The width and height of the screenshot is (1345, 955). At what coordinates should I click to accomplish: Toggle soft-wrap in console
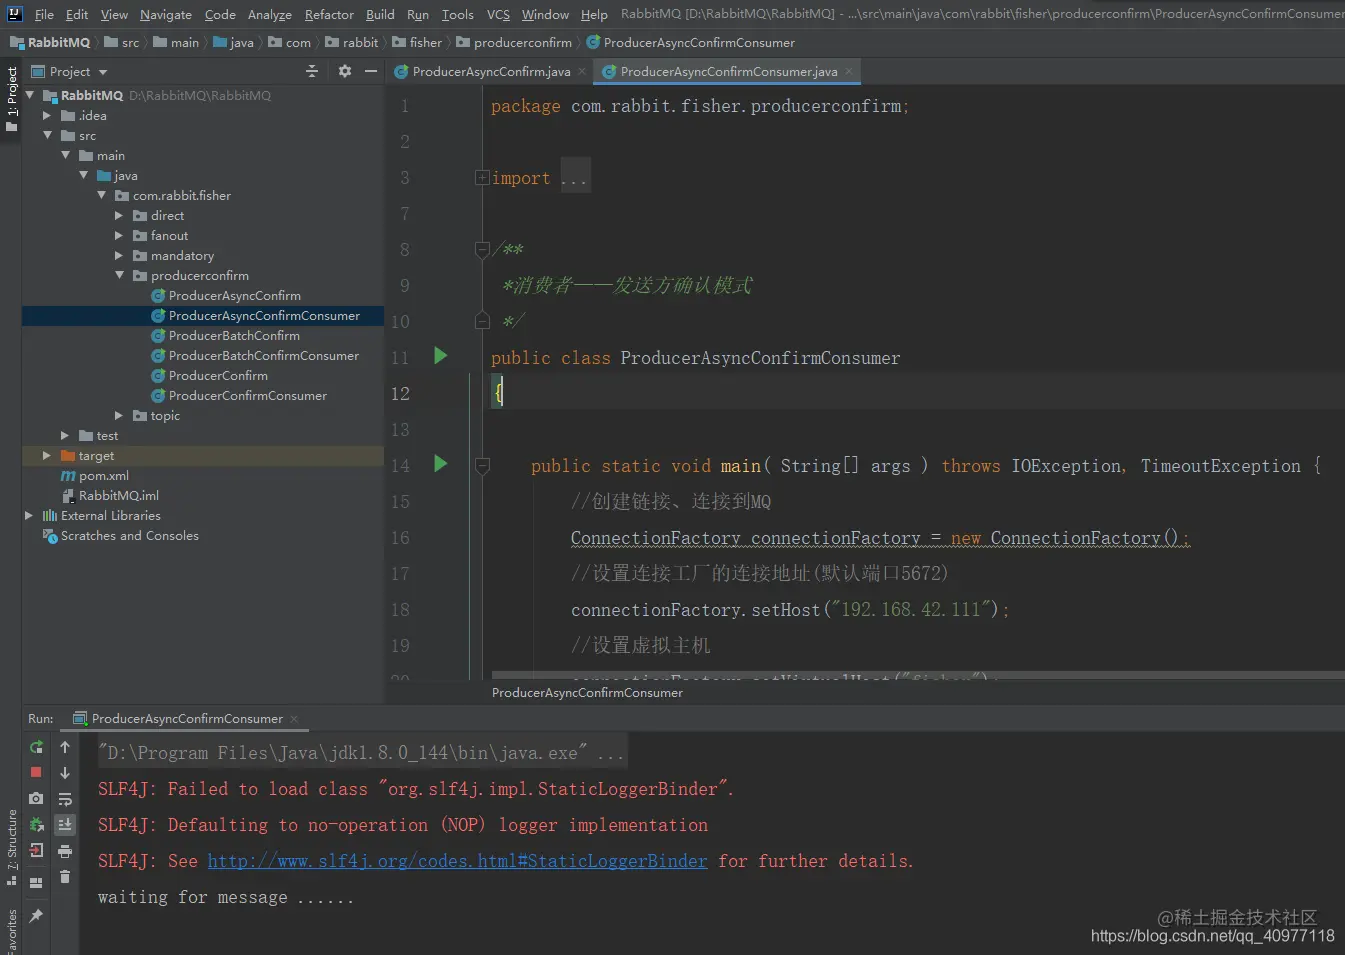coord(65,799)
